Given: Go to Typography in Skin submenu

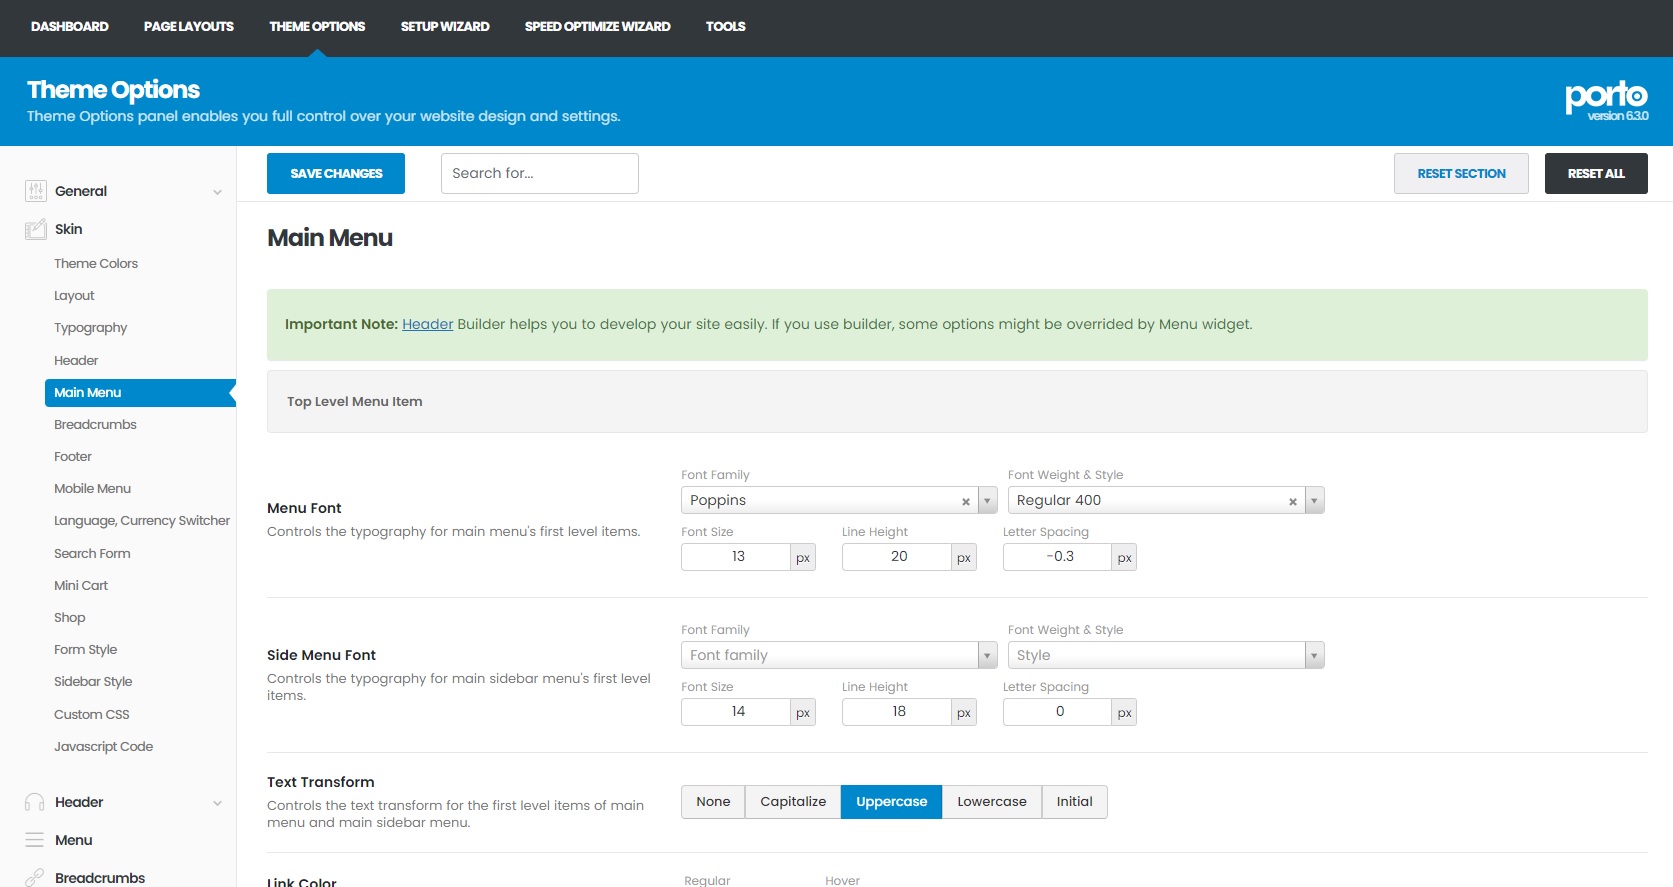Looking at the screenshot, I should coord(90,328).
